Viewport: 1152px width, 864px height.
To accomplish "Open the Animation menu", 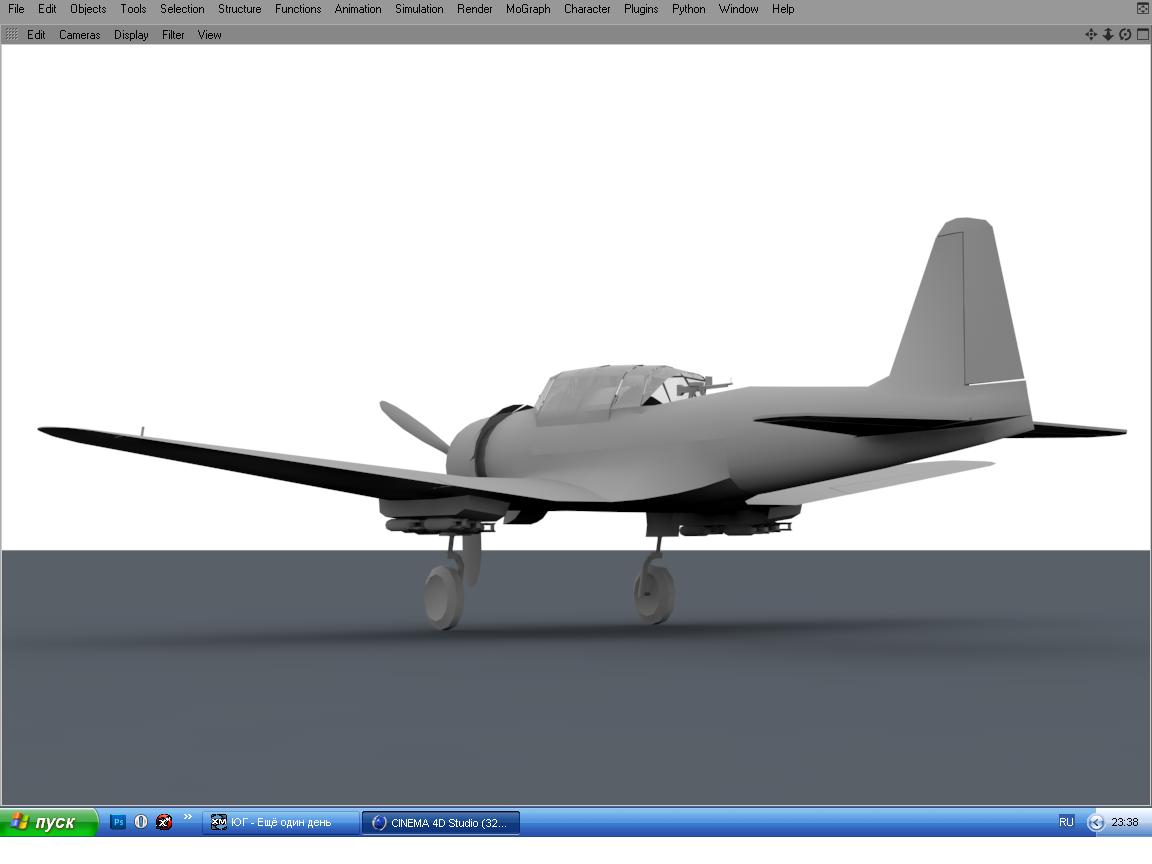I will click(x=358, y=9).
